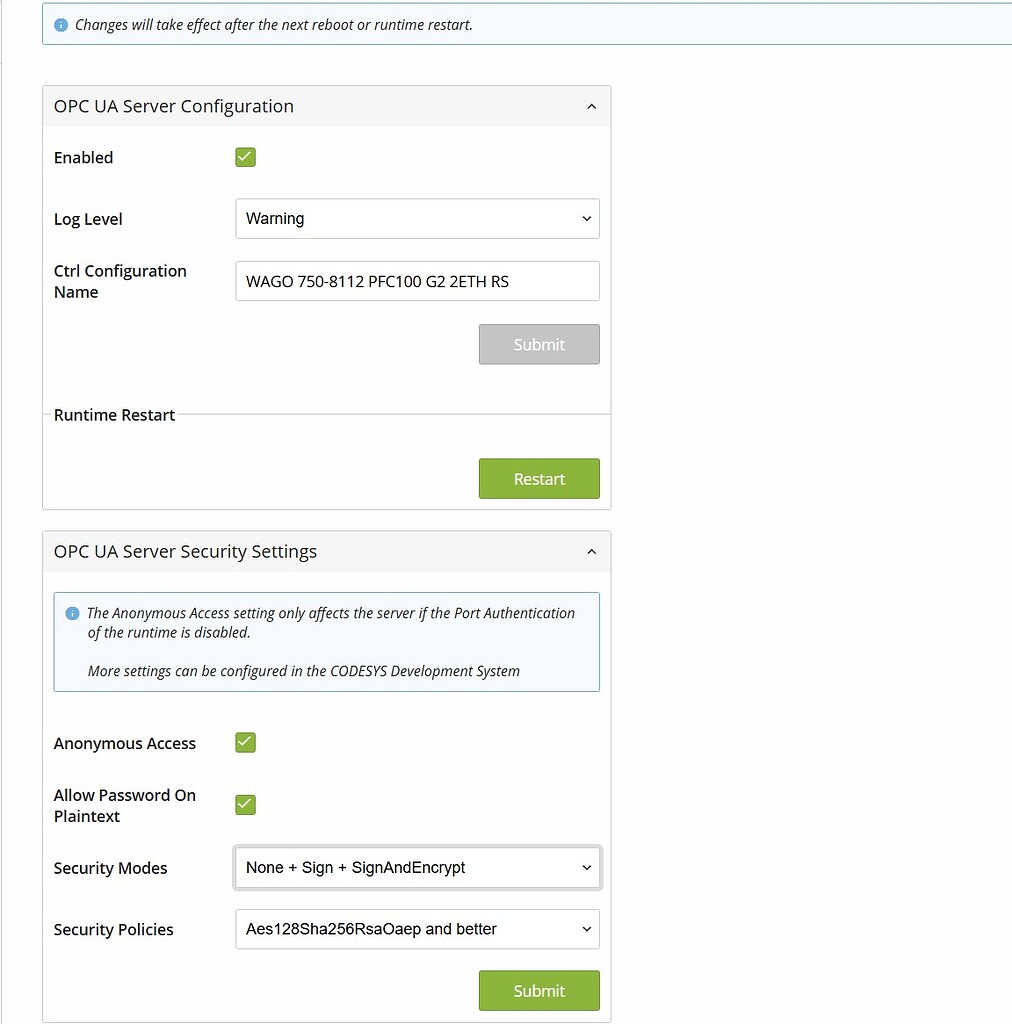Screen dimensions: 1012x1024
Task: Edit the Ctrl Configuration Name field
Action: pos(417,281)
